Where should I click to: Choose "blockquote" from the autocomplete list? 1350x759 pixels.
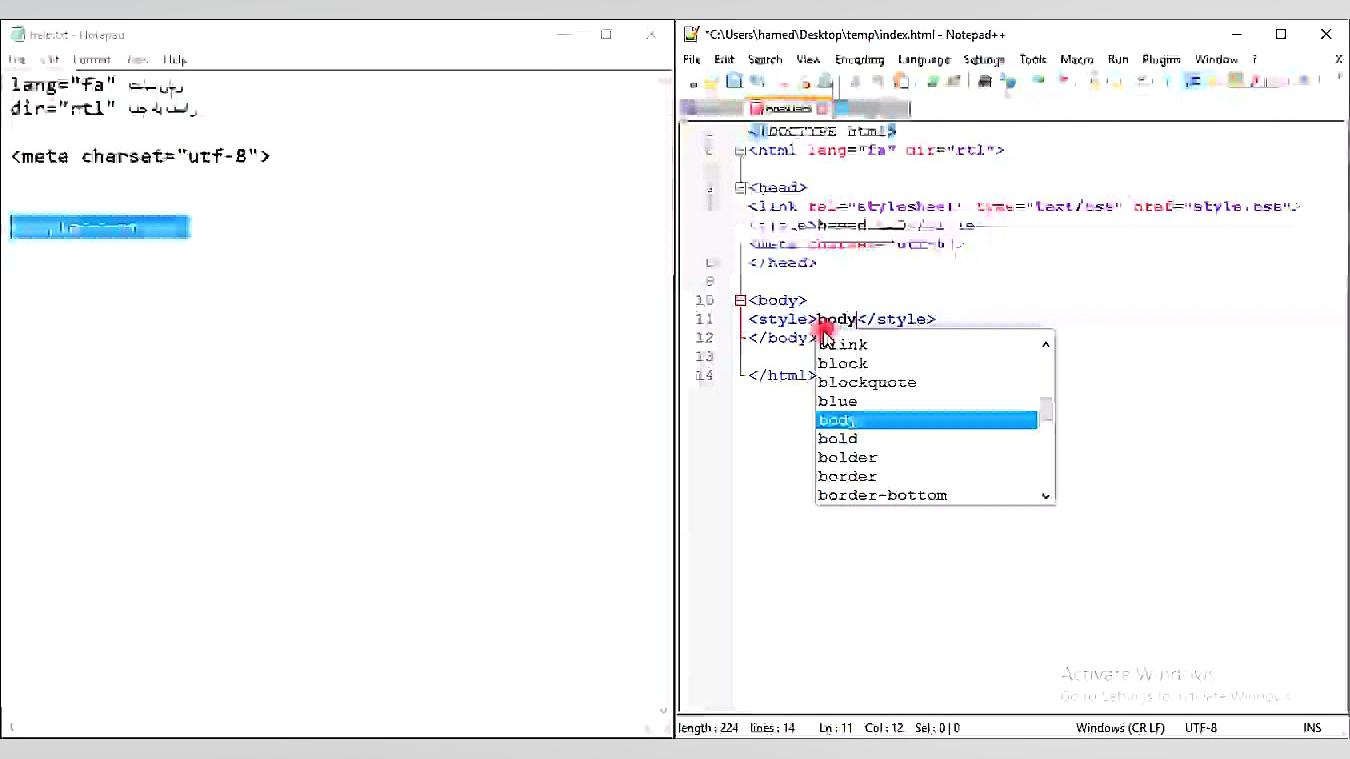[867, 382]
